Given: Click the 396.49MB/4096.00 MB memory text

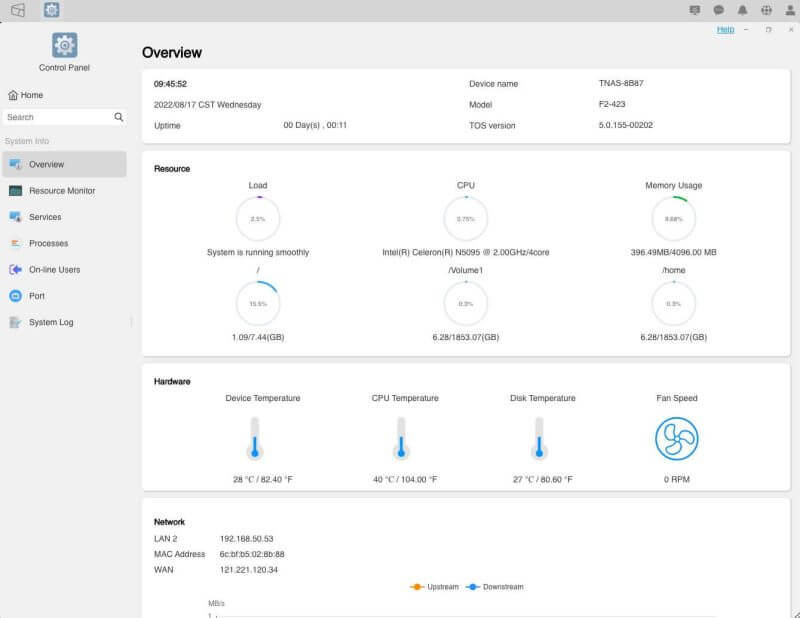Looking at the screenshot, I should click(673, 252).
